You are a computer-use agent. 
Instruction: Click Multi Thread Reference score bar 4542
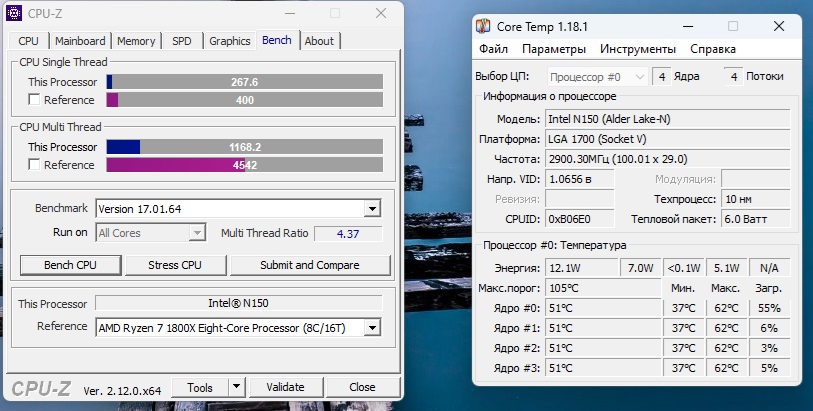pos(245,165)
